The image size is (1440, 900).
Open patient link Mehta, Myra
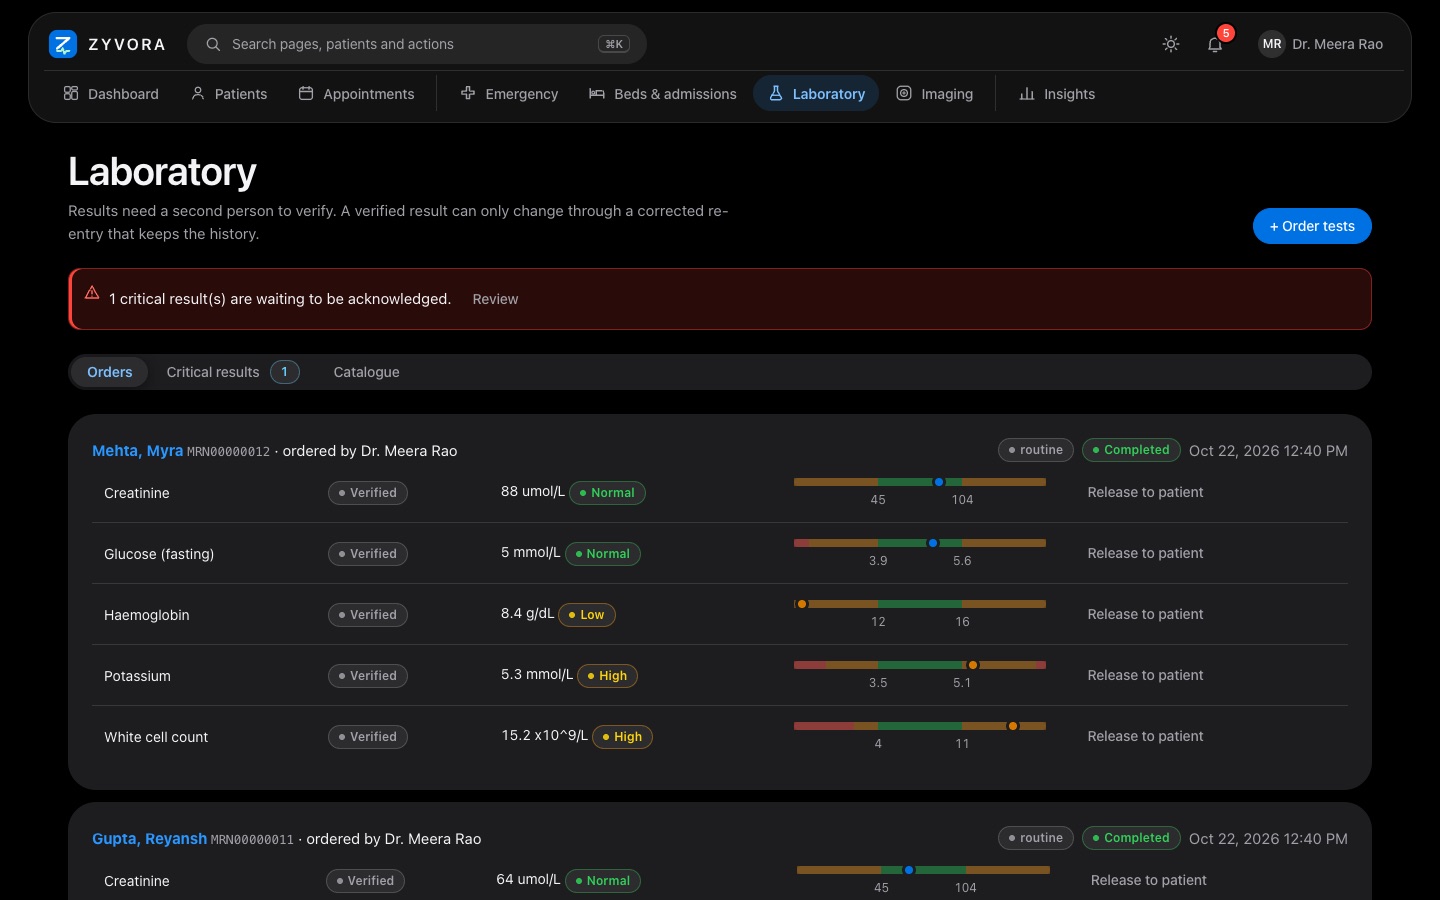[137, 451]
